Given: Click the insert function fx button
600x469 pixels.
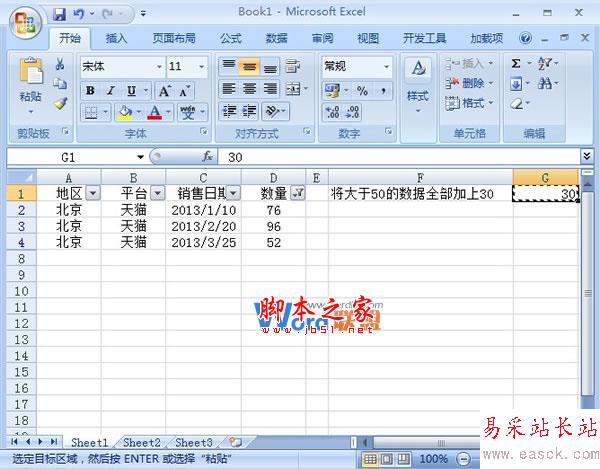Looking at the screenshot, I should click(x=207, y=156).
